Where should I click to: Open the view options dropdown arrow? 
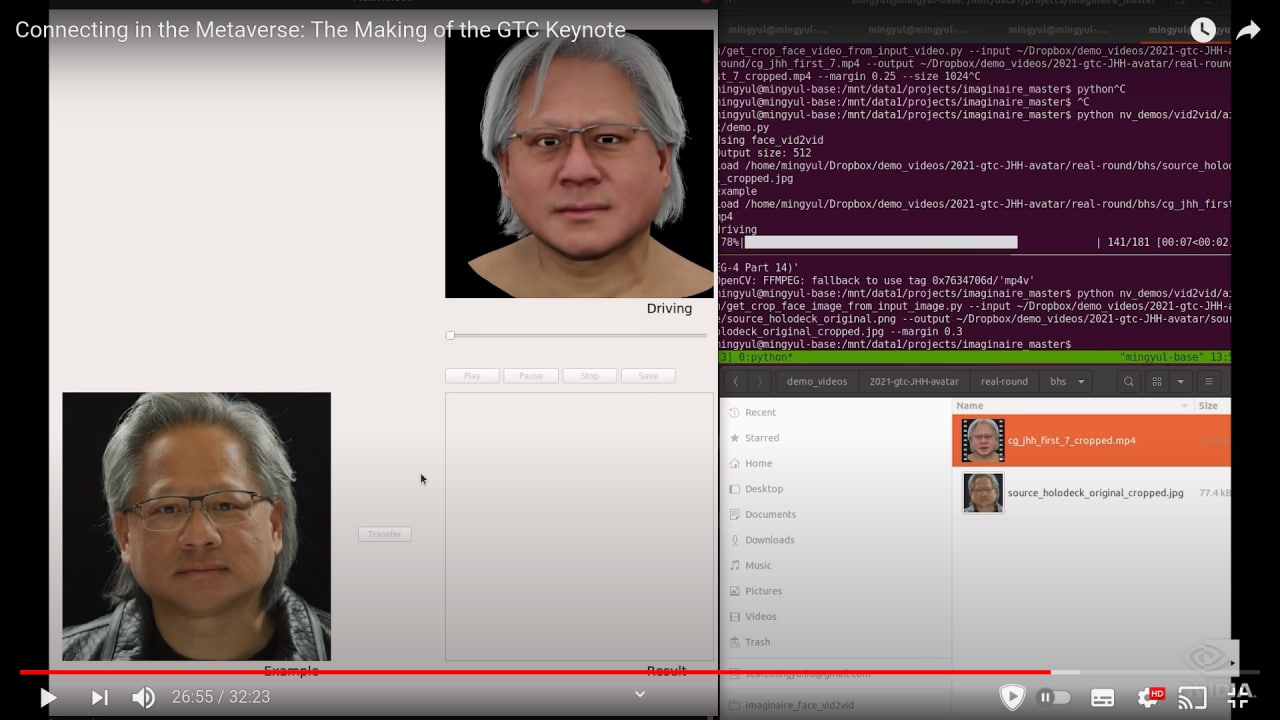tap(1180, 381)
